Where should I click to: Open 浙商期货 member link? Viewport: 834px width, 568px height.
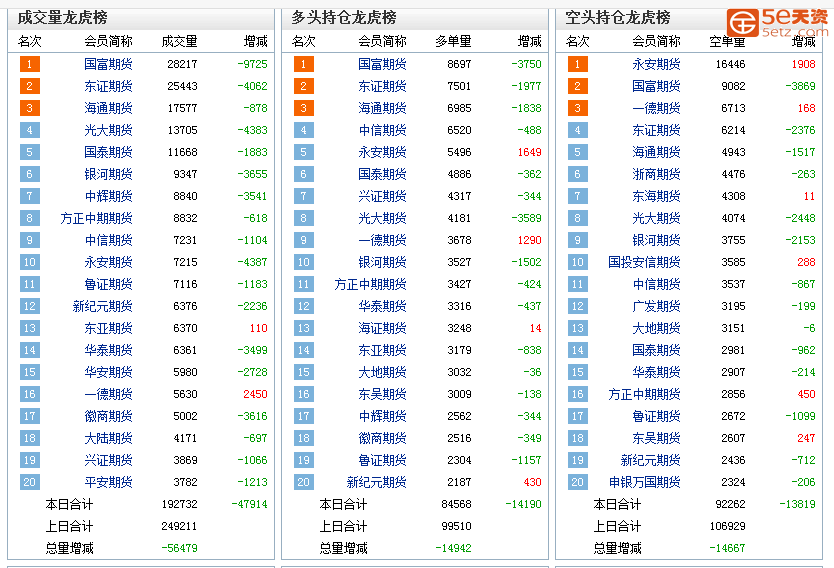pos(656,174)
